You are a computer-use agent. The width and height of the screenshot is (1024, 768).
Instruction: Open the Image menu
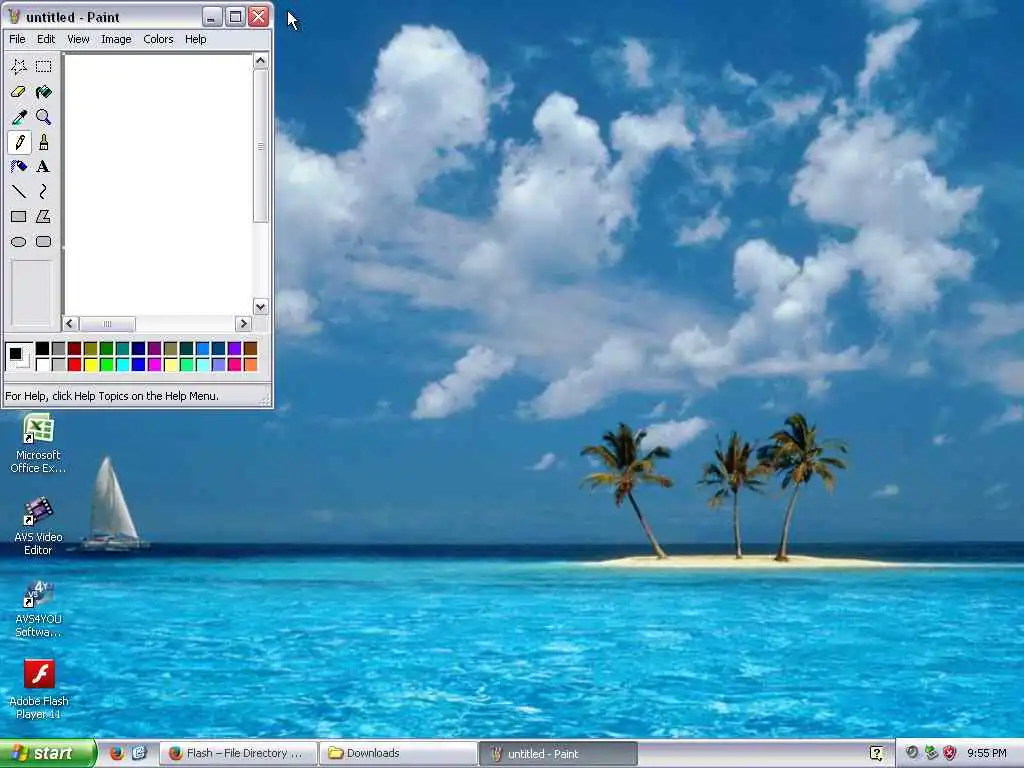(x=116, y=39)
